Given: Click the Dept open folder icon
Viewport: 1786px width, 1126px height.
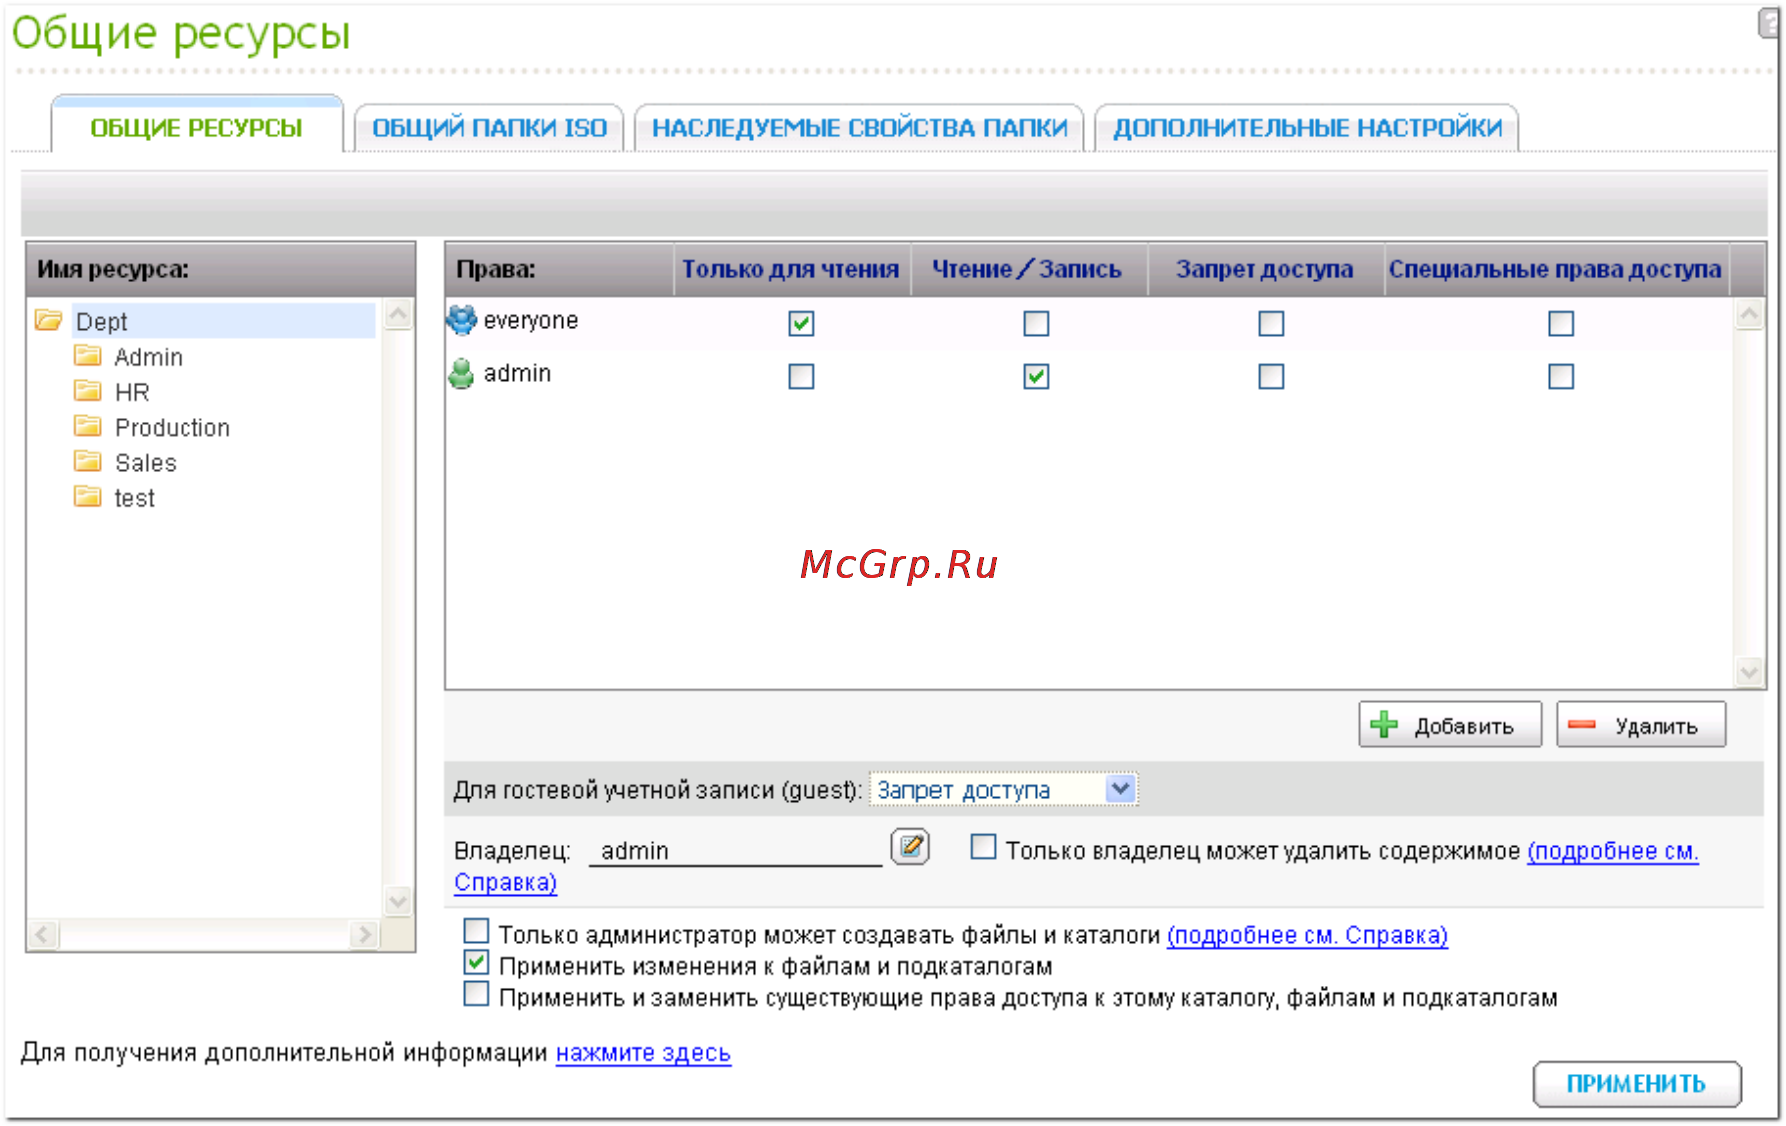Looking at the screenshot, I should click(x=48, y=320).
